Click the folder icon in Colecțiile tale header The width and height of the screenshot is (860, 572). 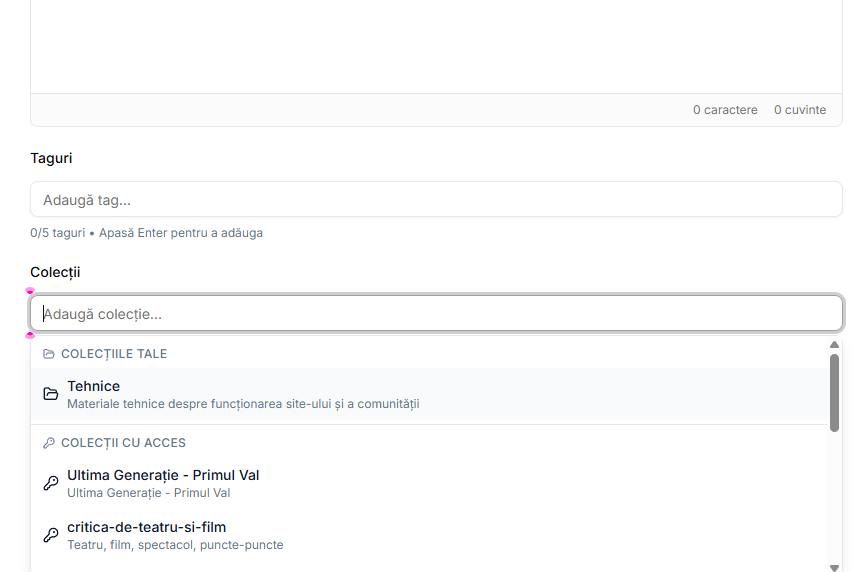(x=49, y=354)
